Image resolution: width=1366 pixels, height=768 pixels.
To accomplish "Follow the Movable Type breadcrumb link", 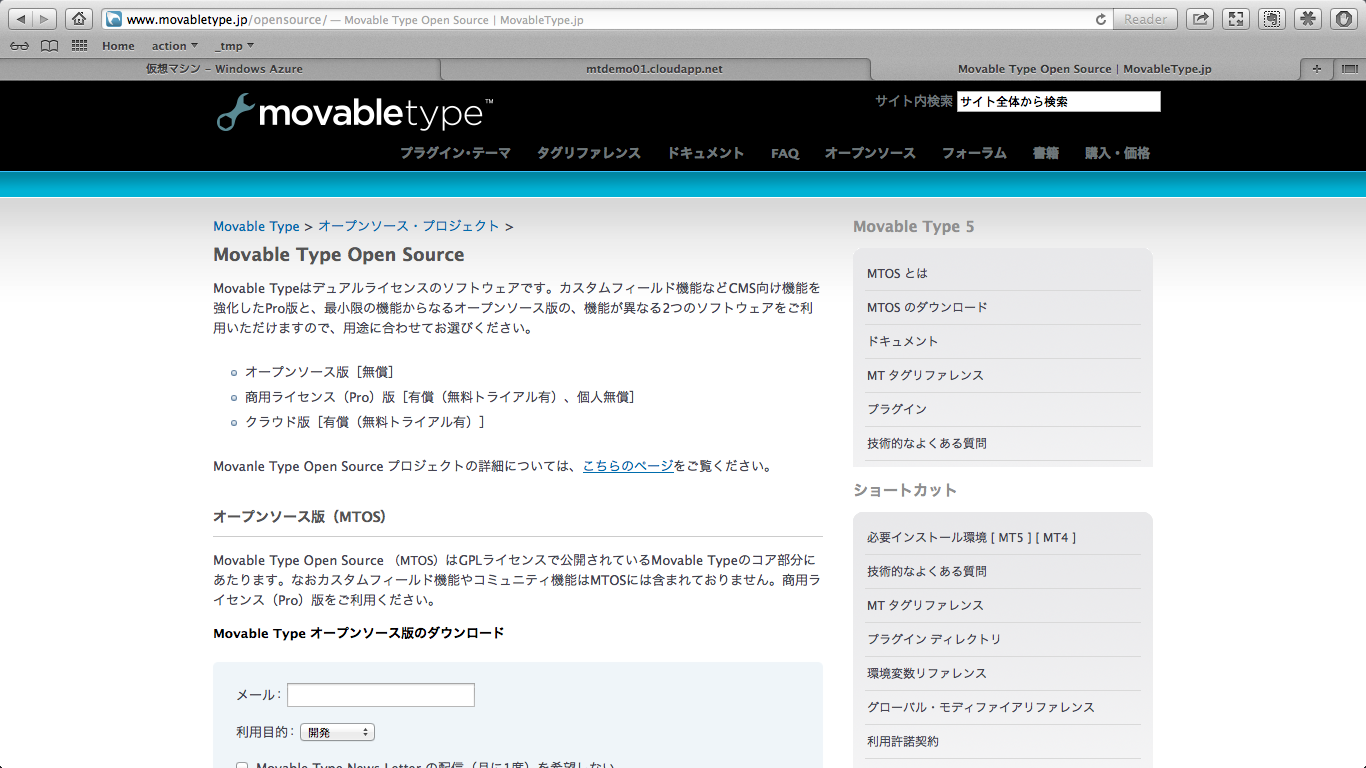I will pyautogui.click(x=256, y=226).
